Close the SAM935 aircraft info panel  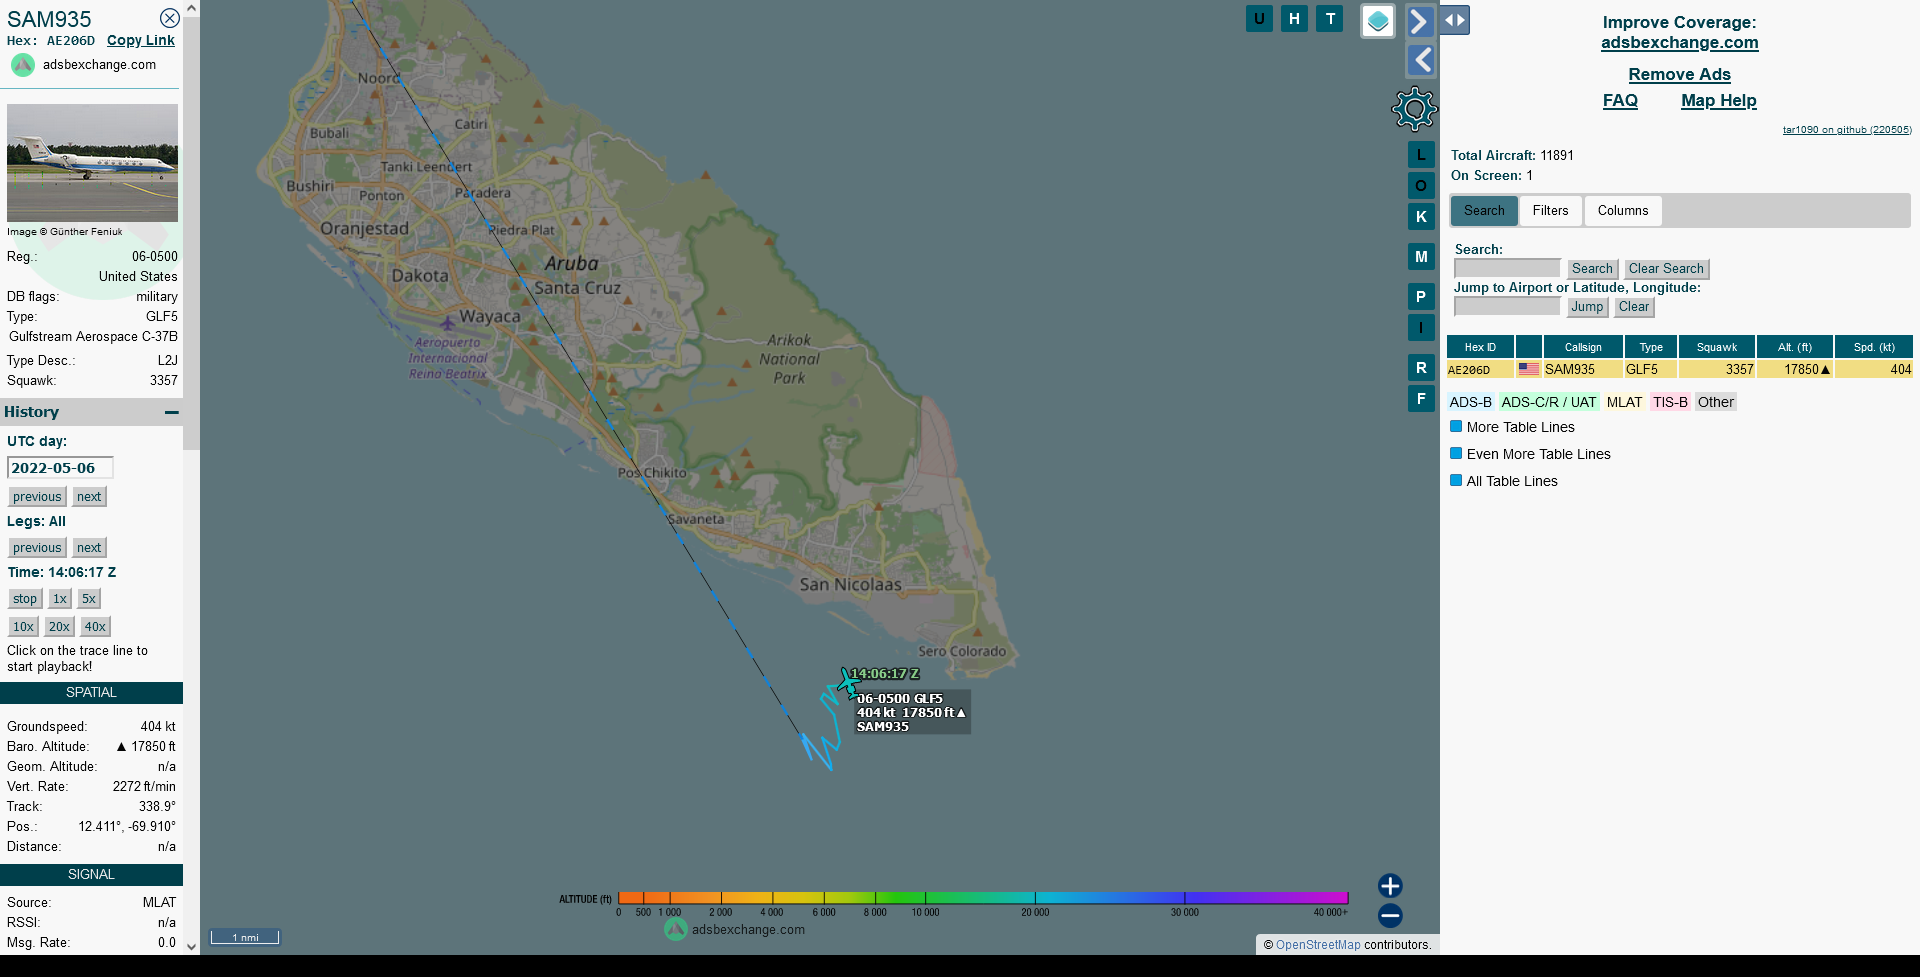click(x=170, y=18)
